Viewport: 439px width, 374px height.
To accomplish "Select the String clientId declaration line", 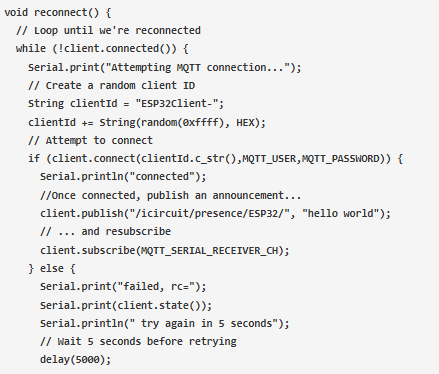I will (x=126, y=104).
